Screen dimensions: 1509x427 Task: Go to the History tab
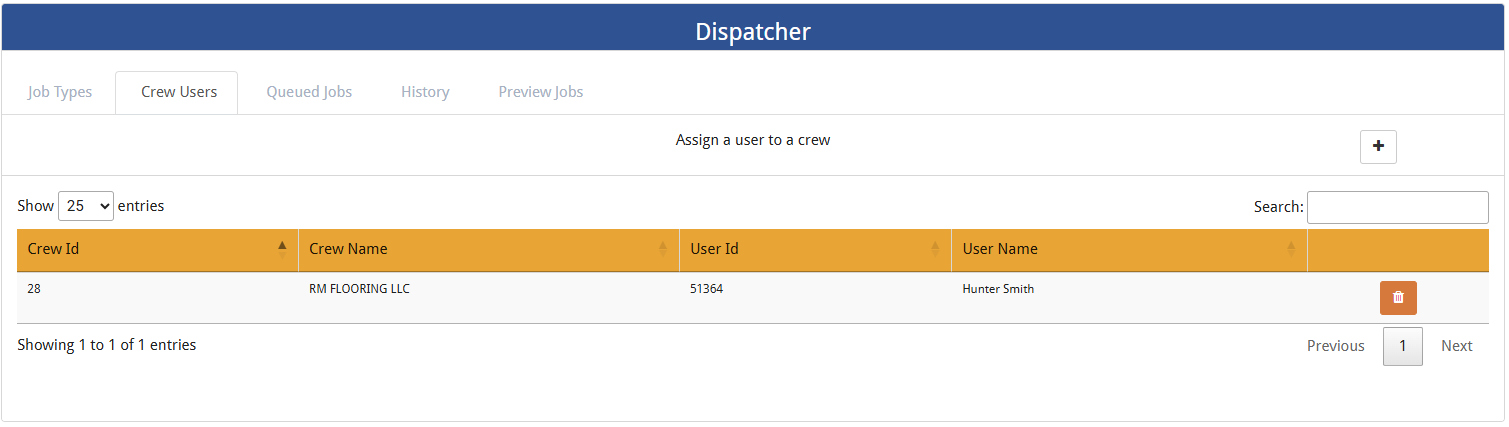click(425, 92)
